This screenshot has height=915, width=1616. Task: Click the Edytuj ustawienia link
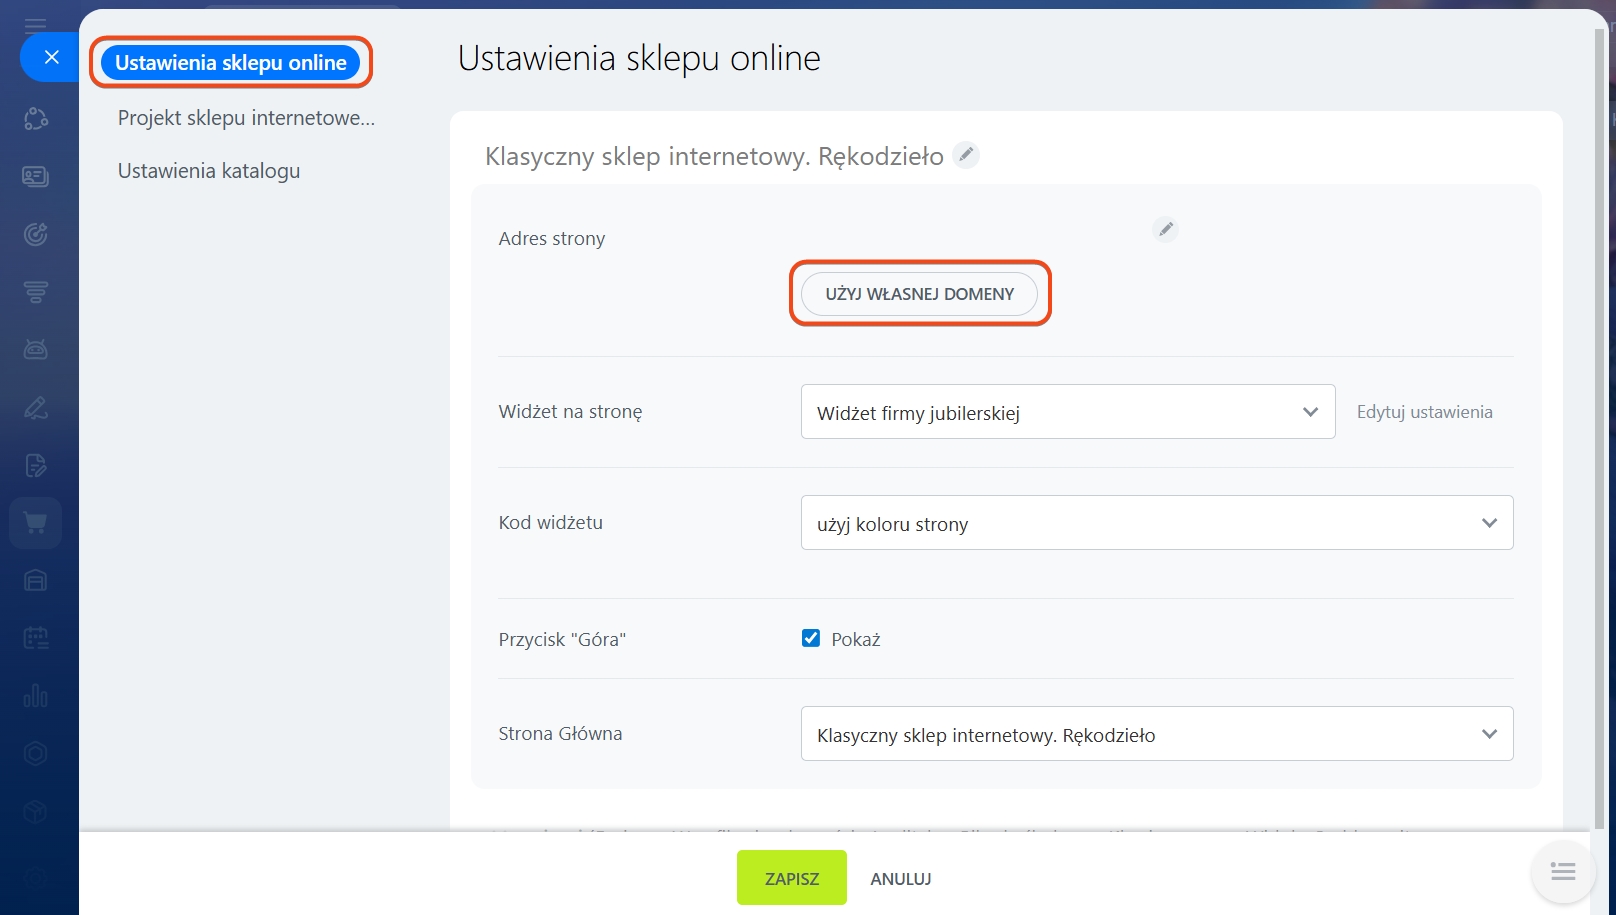(x=1424, y=412)
